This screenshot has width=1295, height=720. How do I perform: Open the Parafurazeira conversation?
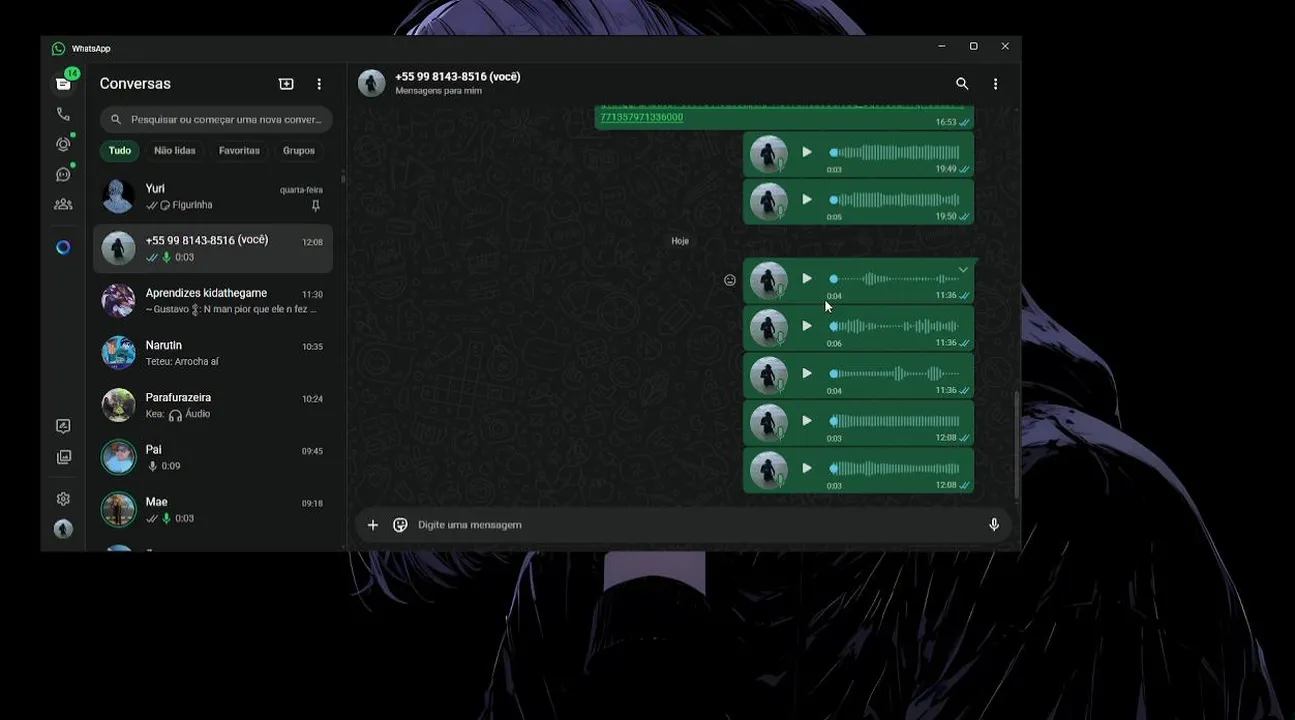click(213, 405)
